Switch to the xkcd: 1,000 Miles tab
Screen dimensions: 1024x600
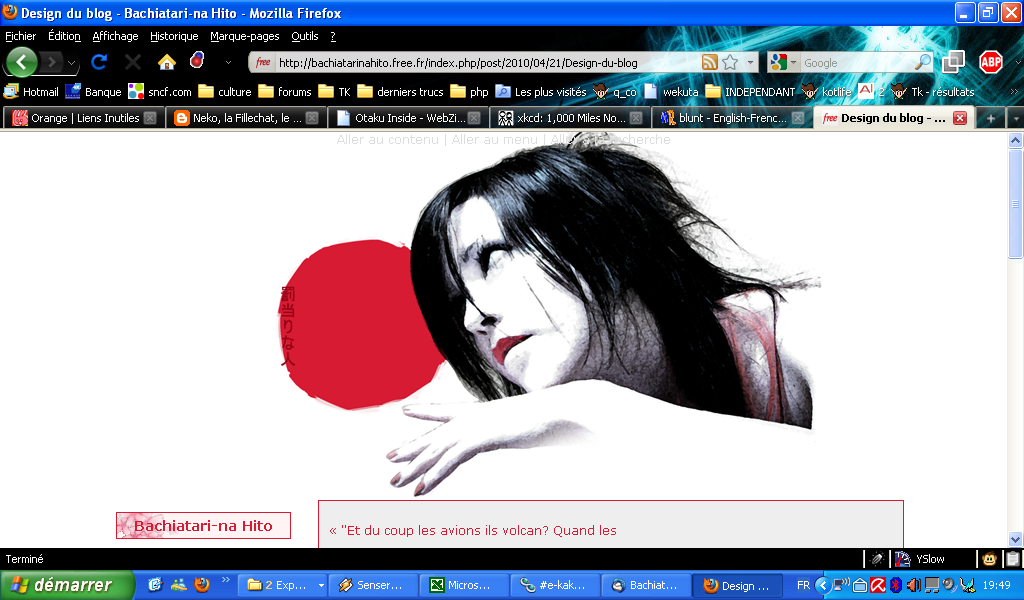point(571,118)
